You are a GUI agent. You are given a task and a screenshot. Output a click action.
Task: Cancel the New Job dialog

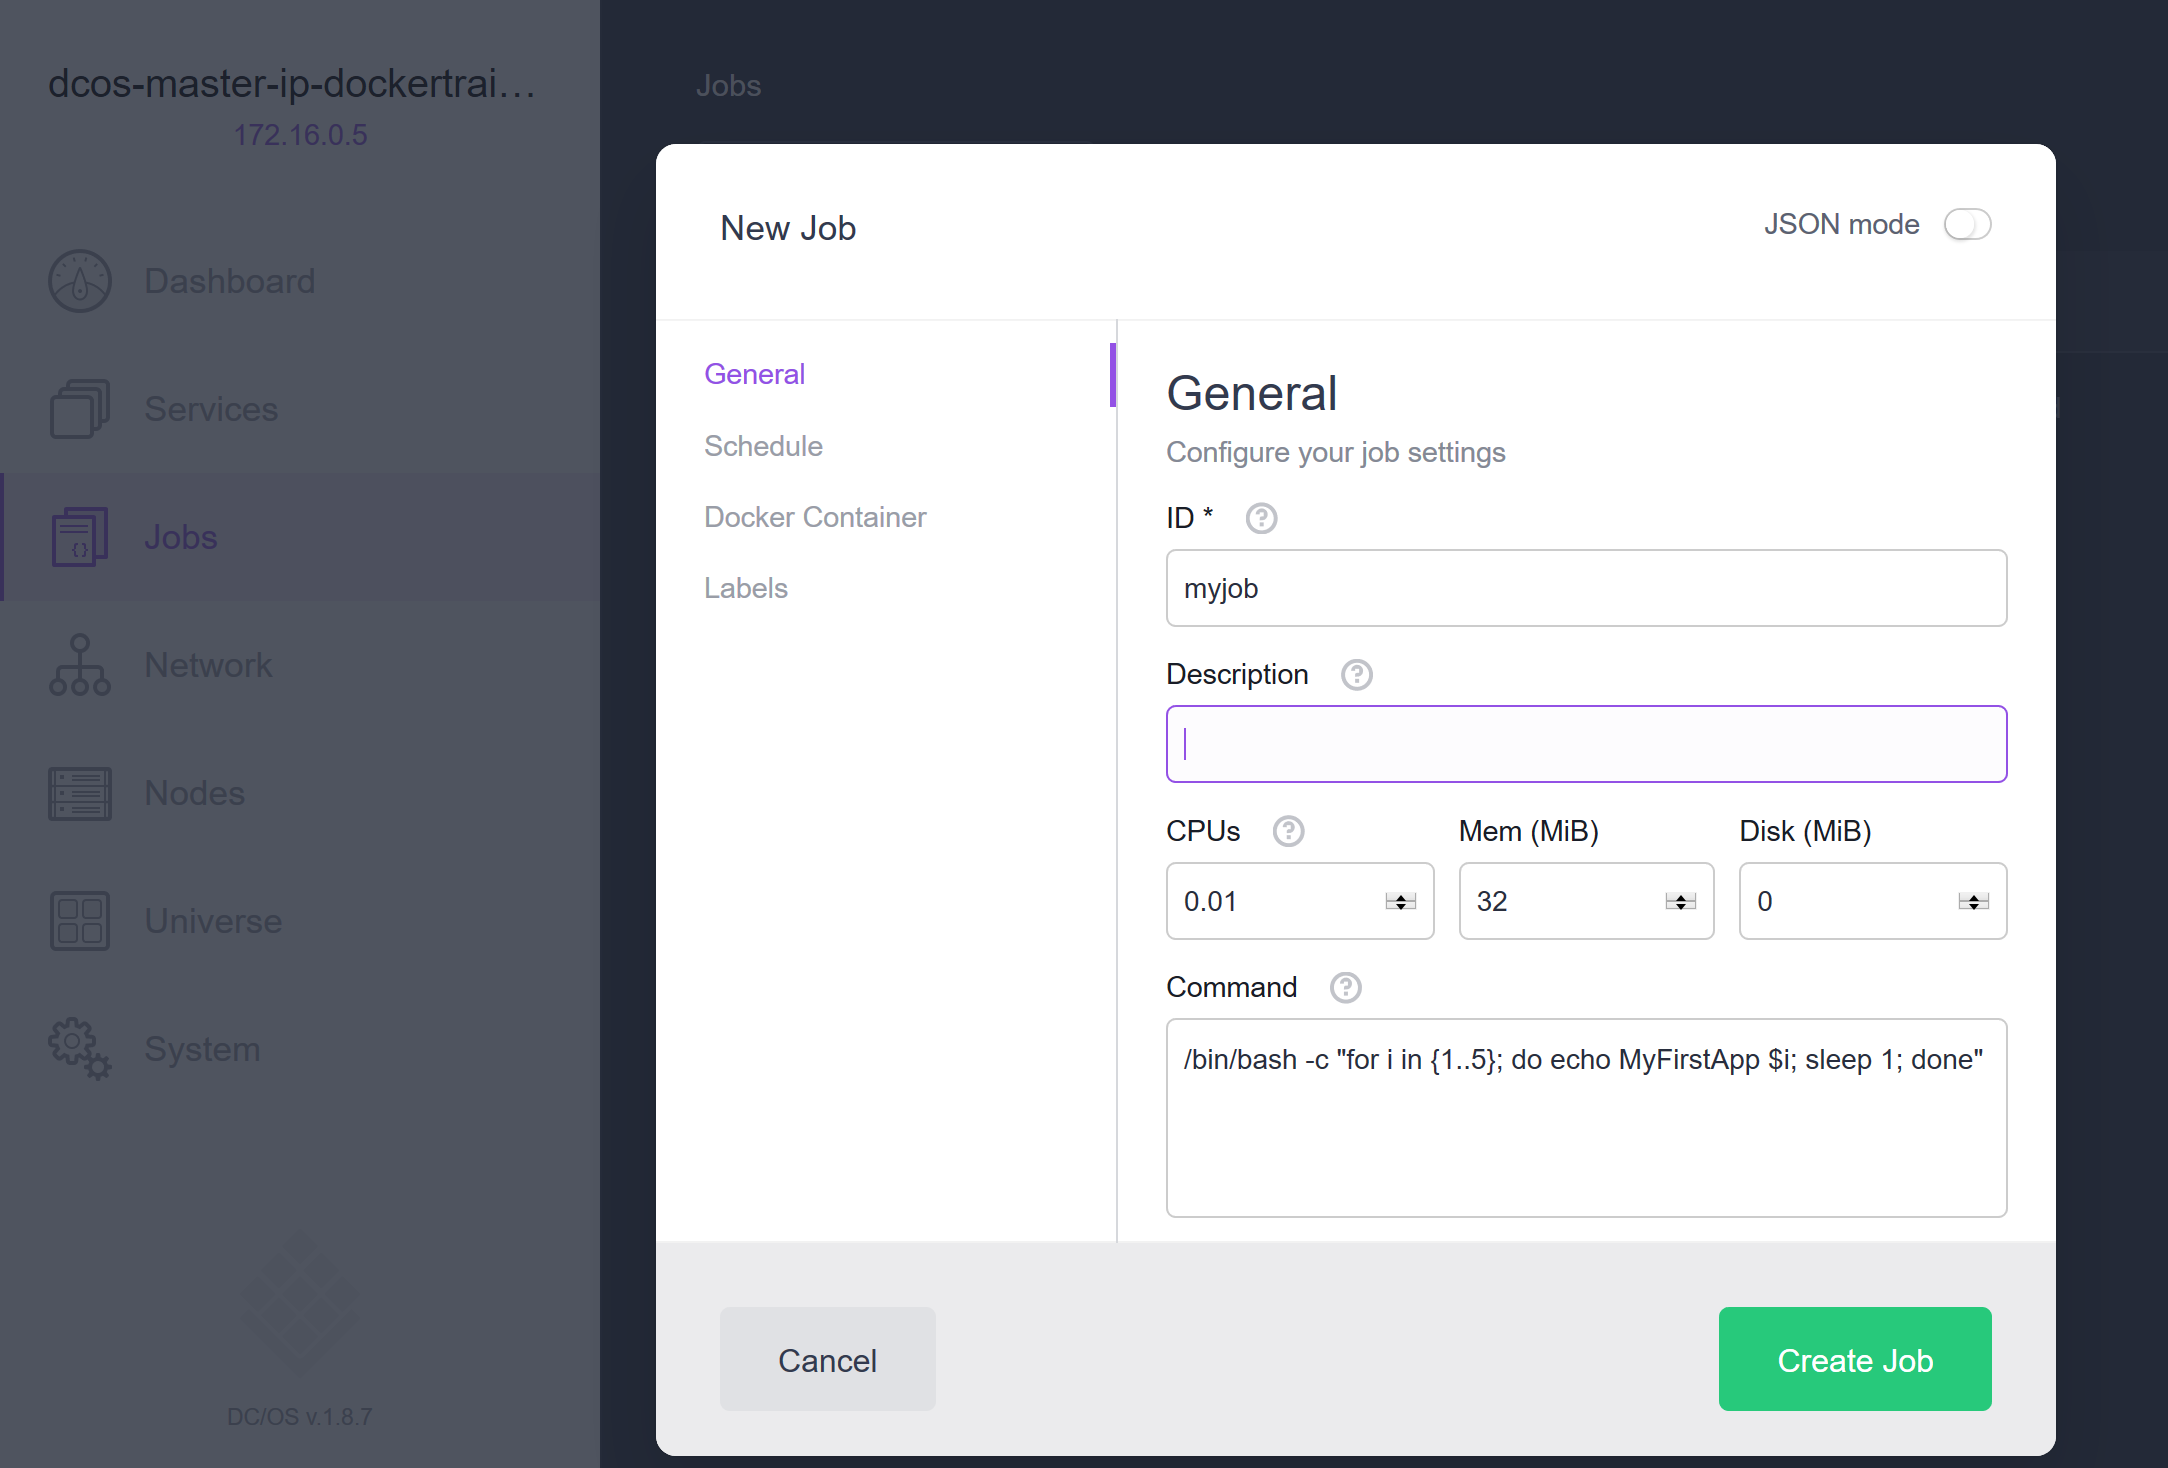tap(827, 1359)
